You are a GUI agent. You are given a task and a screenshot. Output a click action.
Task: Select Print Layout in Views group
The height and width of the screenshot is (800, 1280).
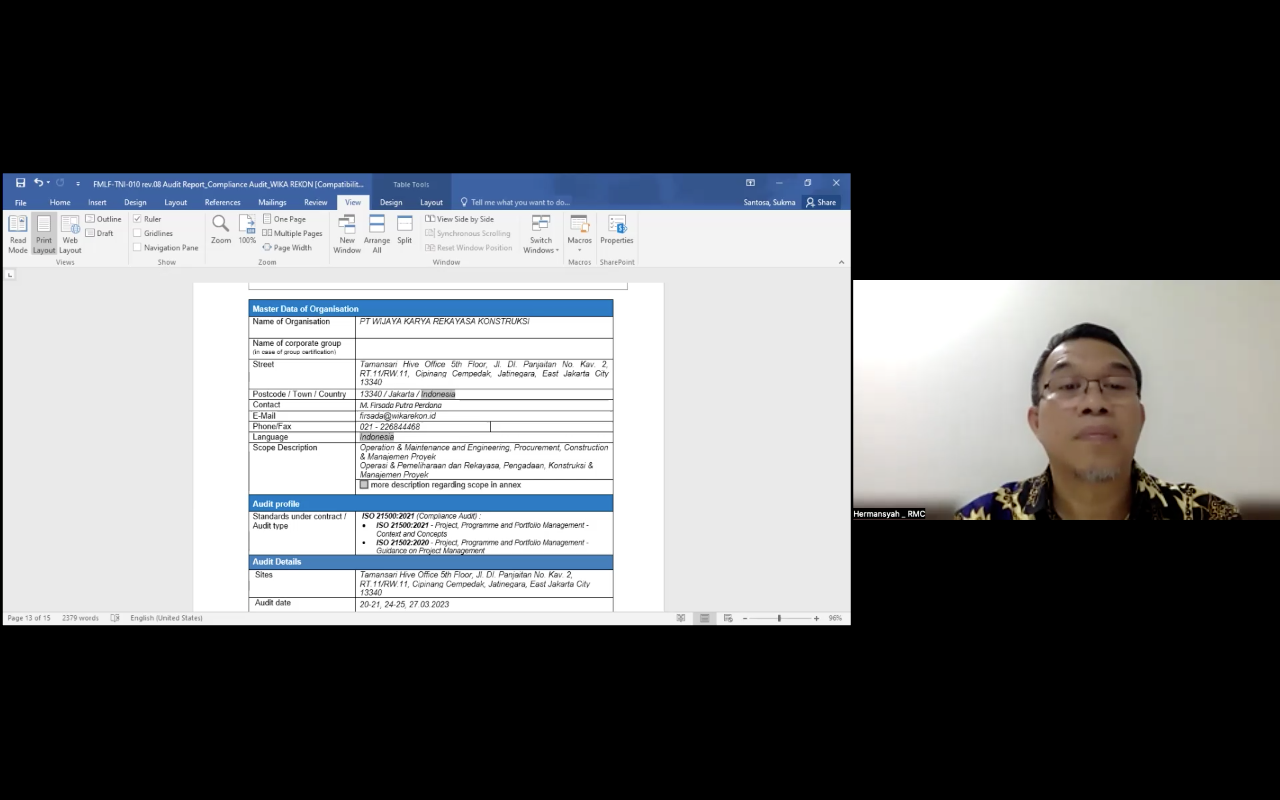coord(44,236)
